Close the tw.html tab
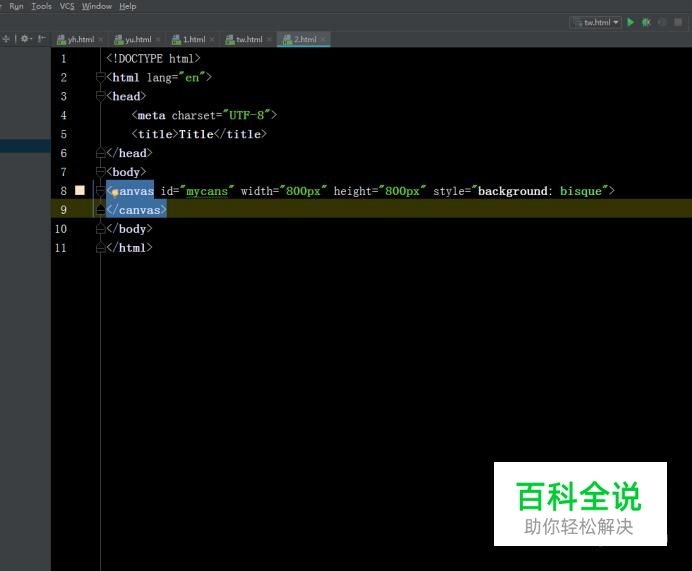This screenshot has height=571, width=692. click(x=269, y=40)
